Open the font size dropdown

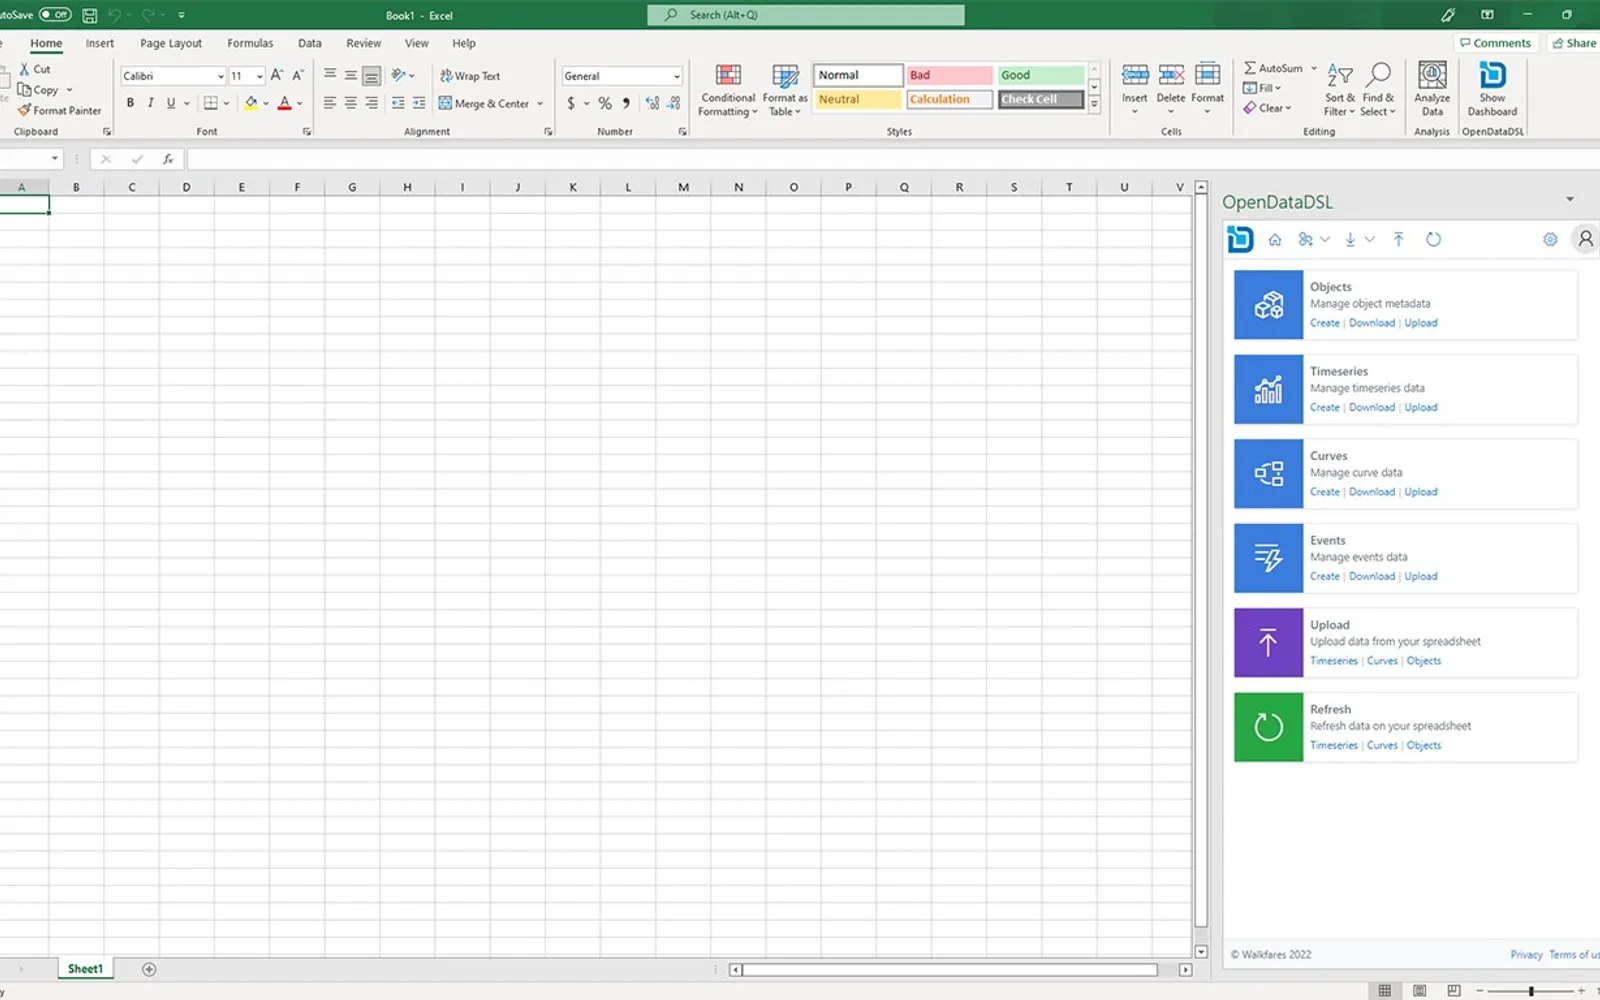point(259,76)
